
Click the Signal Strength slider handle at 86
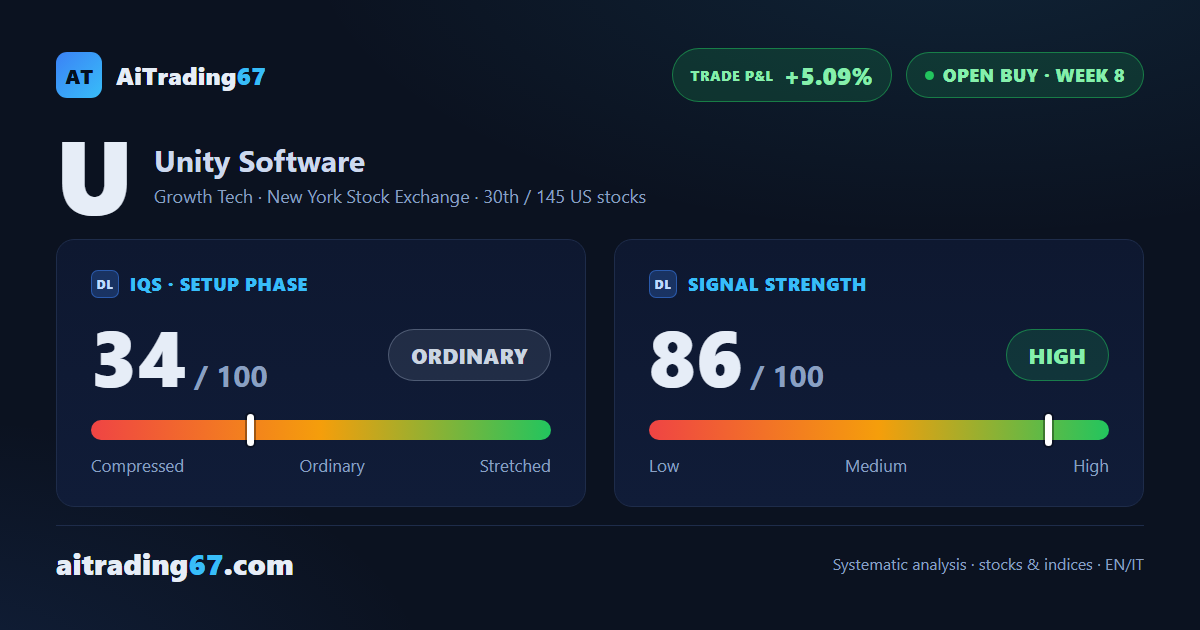click(1048, 430)
